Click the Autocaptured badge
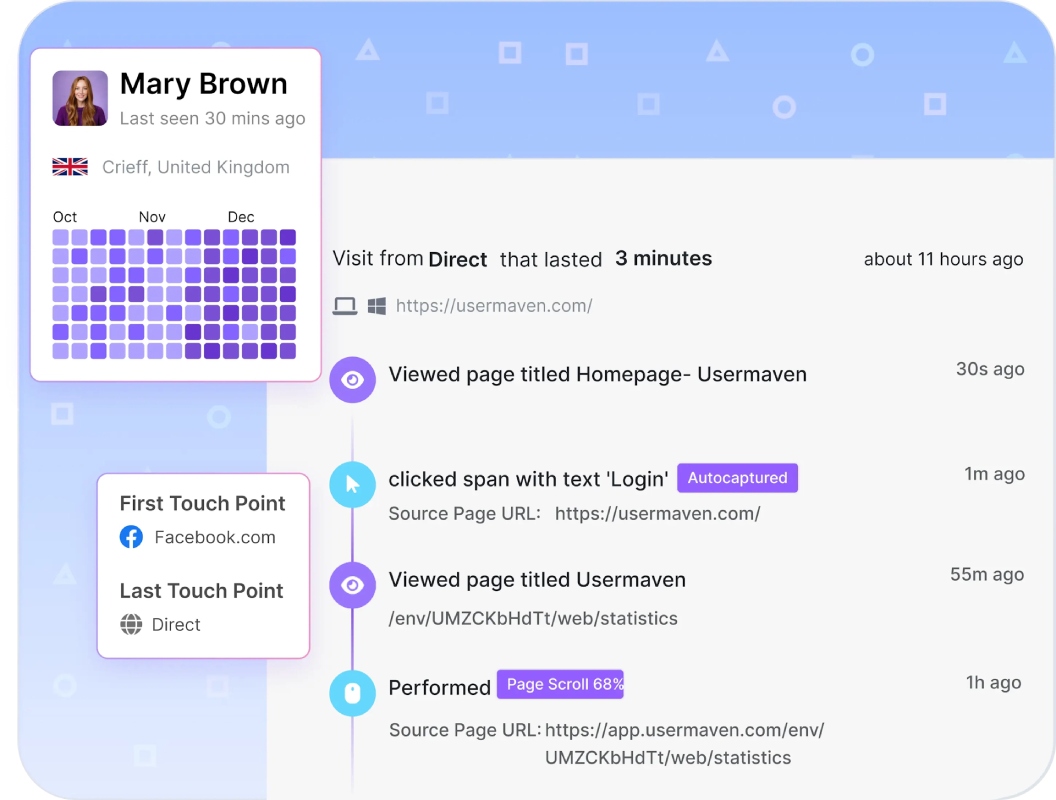This screenshot has width=1056, height=800. tap(737, 477)
